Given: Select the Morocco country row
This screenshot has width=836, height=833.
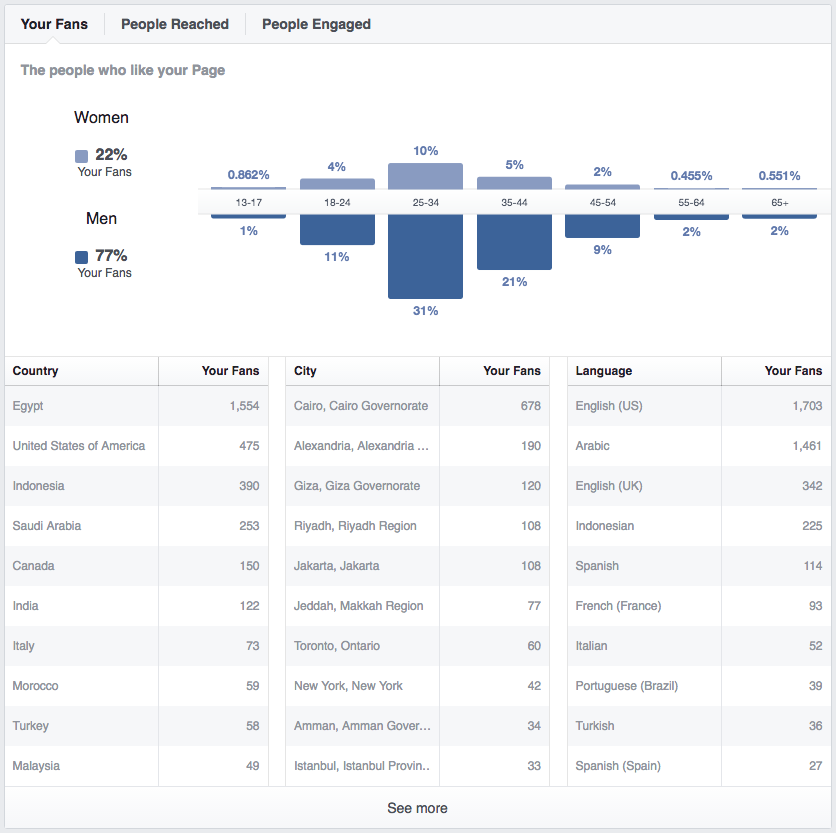Looking at the screenshot, I should click(x=136, y=686).
